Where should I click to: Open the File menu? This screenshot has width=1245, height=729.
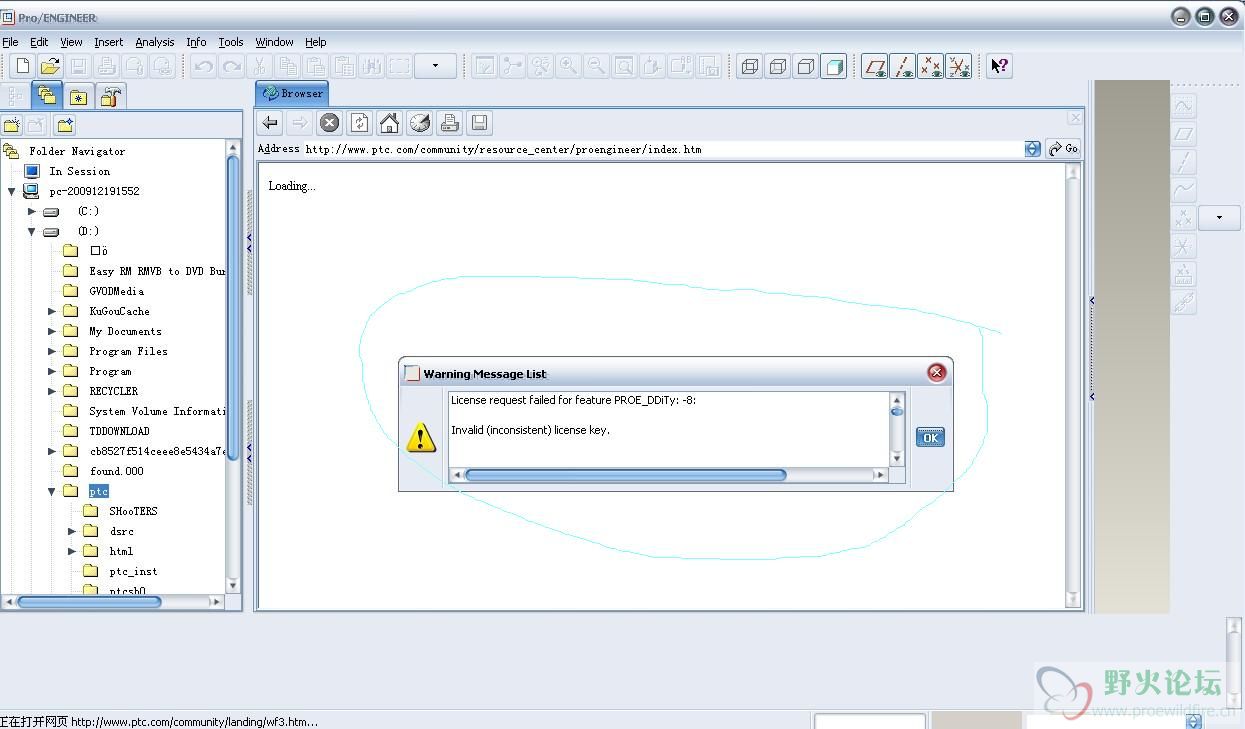pyautogui.click(x=10, y=42)
